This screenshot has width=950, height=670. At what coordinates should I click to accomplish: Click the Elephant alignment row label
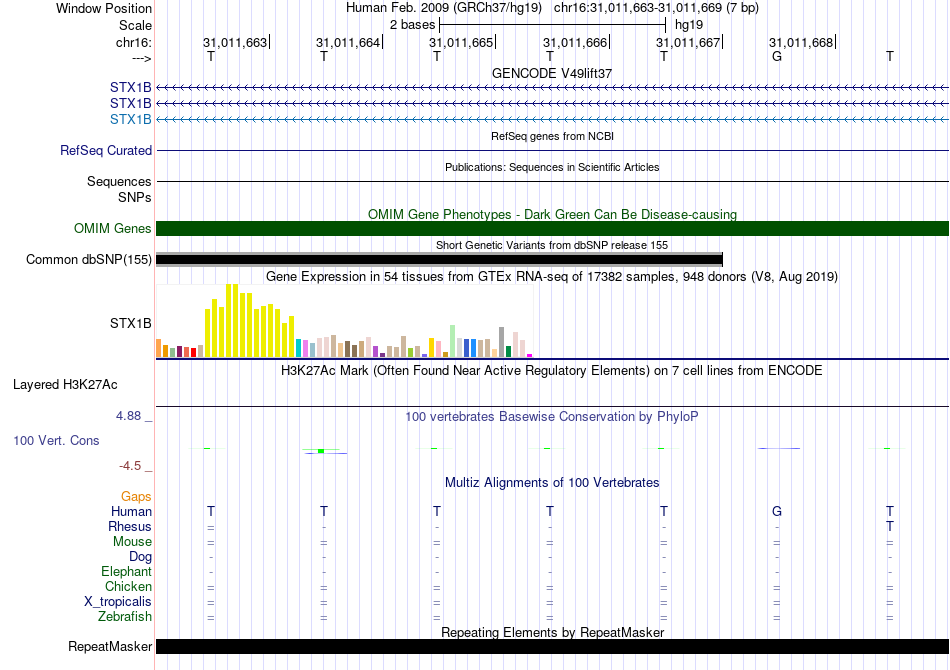click(x=126, y=571)
